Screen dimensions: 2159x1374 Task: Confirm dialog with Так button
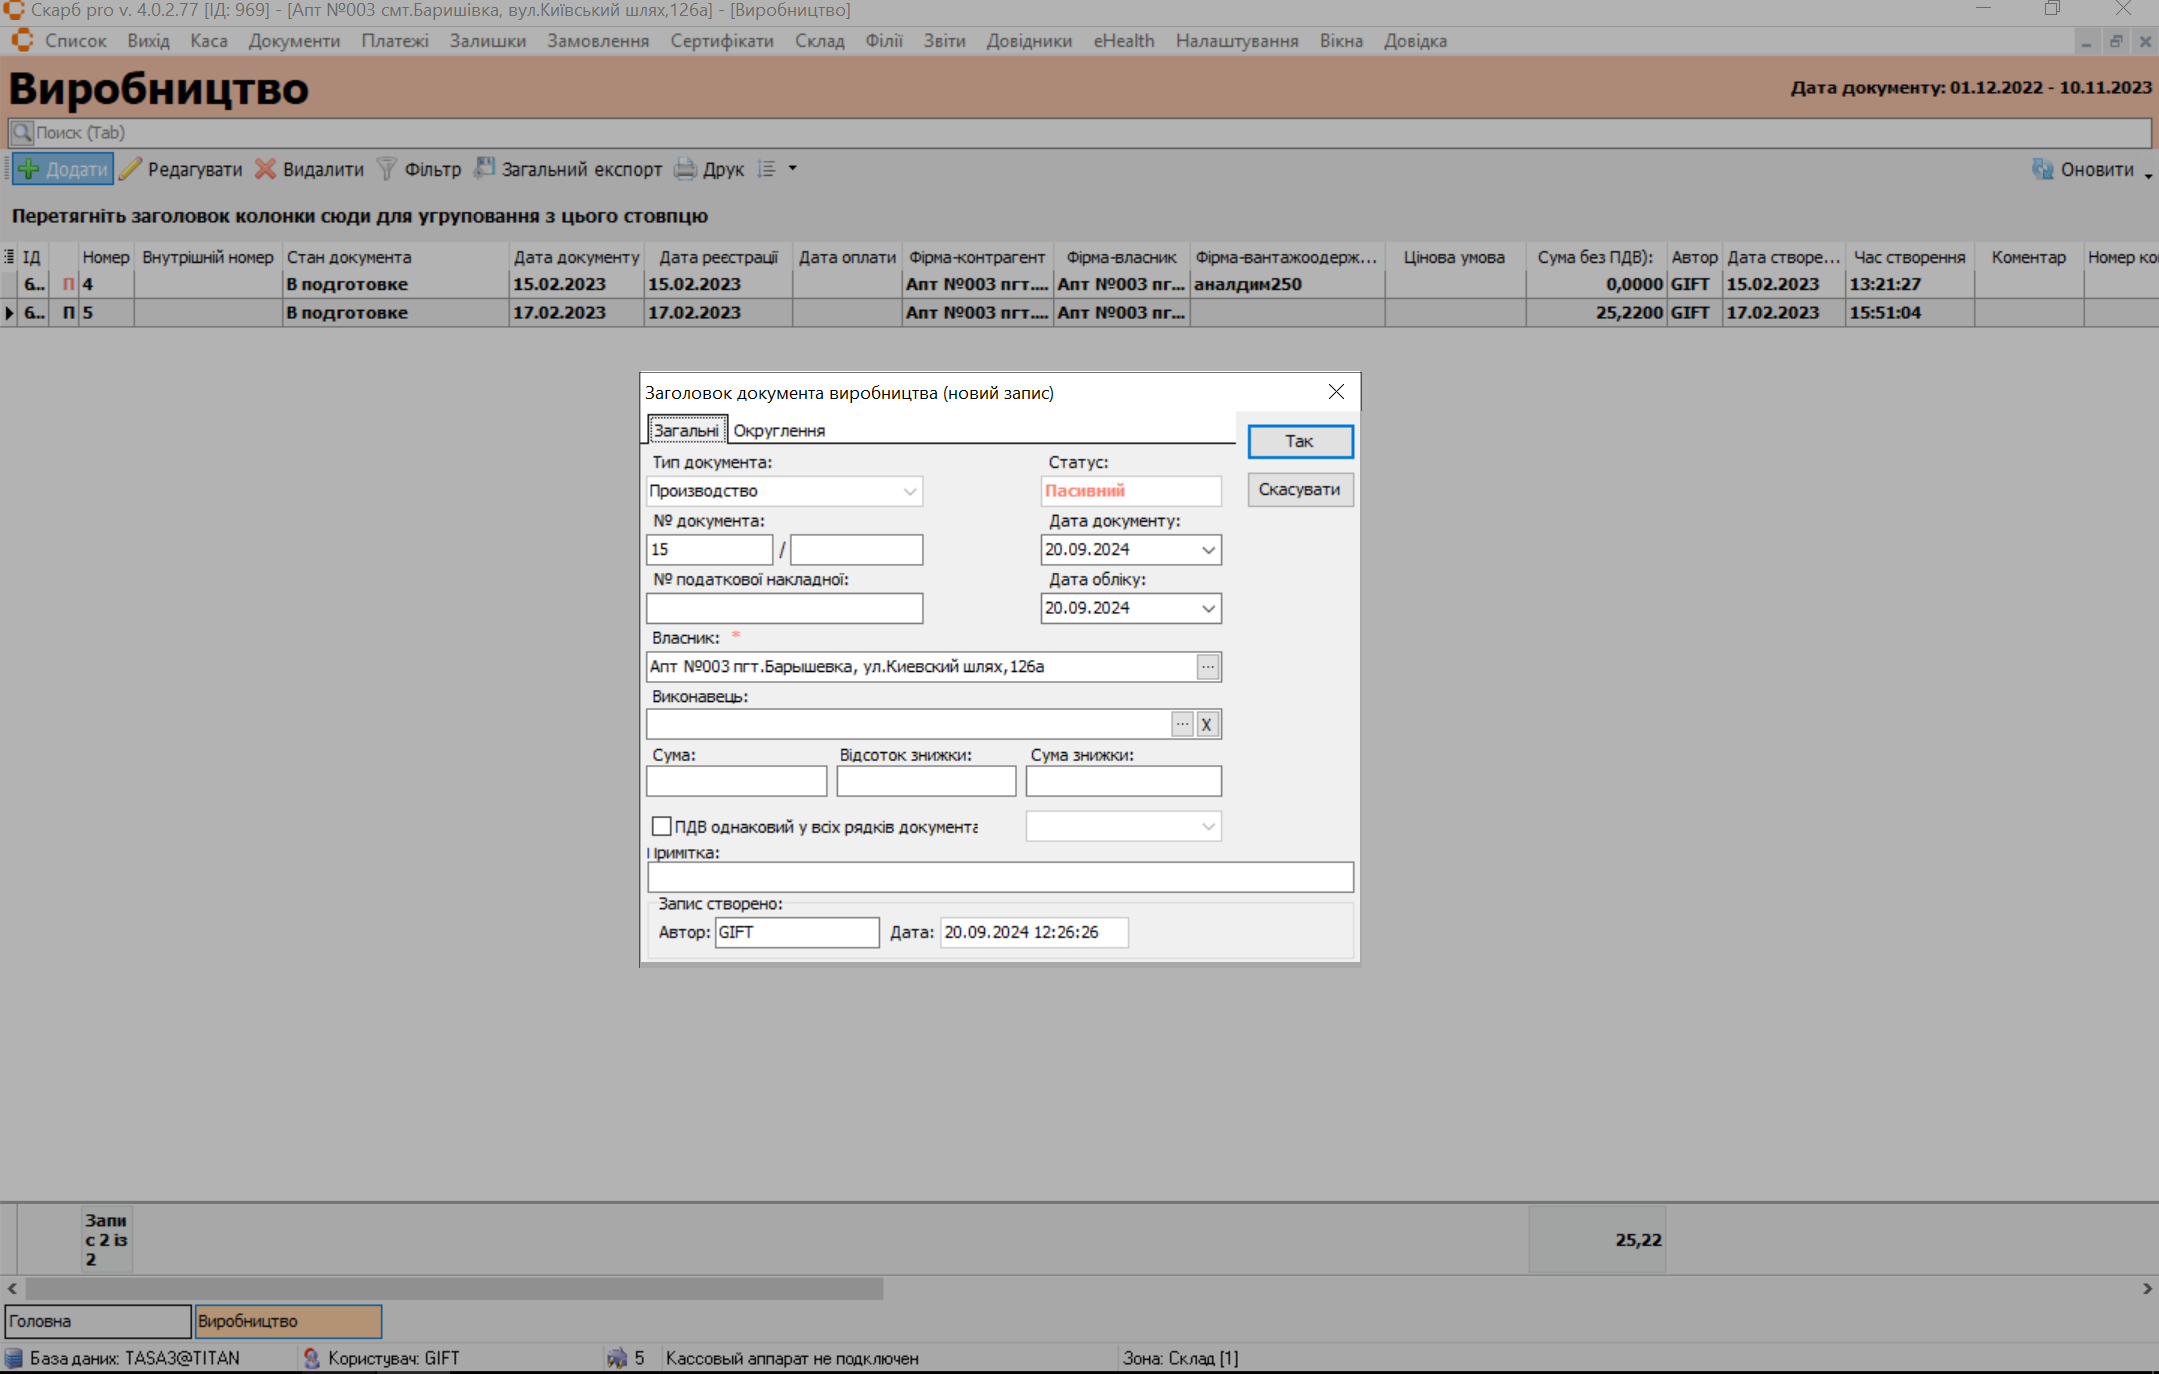(1299, 441)
